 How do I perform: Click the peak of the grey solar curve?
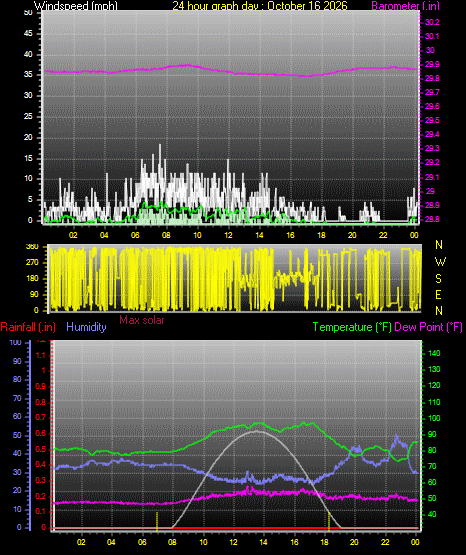[257, 431]
